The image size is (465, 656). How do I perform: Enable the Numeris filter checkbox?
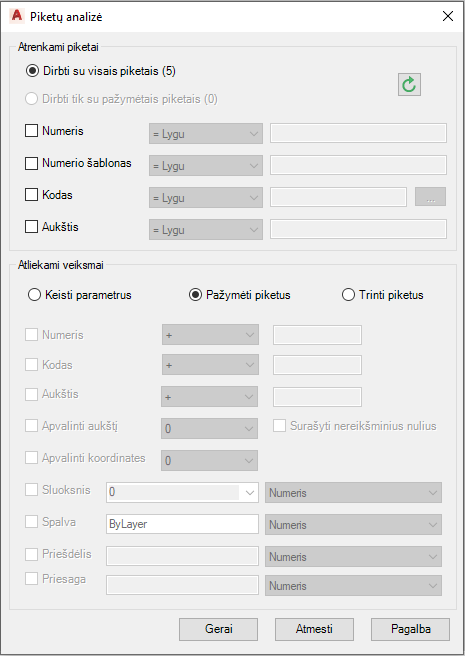(31, 131)
